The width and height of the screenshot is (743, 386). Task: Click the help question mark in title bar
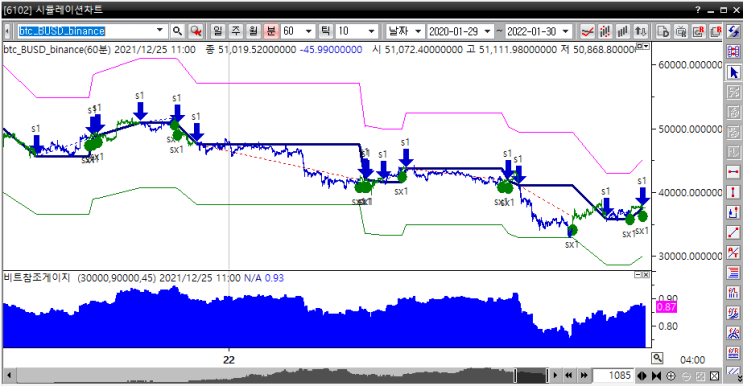[698, 10]
